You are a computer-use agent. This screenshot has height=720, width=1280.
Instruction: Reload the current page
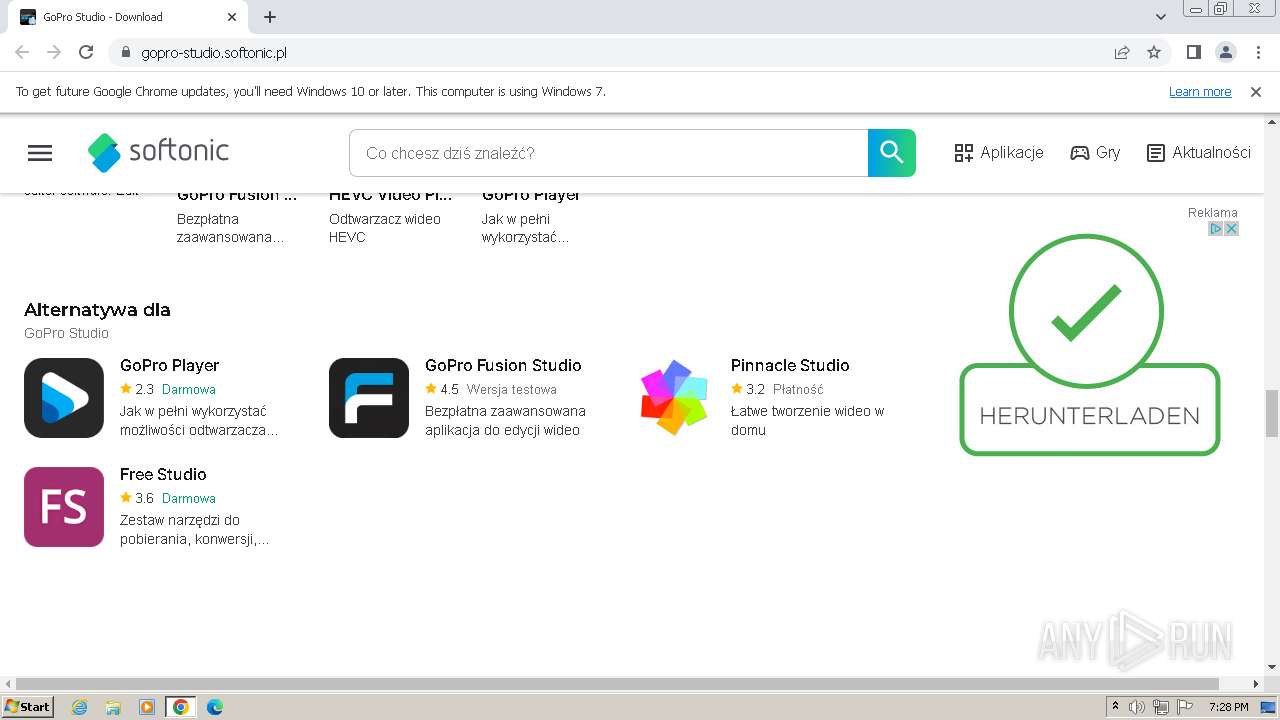pos(86,53)
